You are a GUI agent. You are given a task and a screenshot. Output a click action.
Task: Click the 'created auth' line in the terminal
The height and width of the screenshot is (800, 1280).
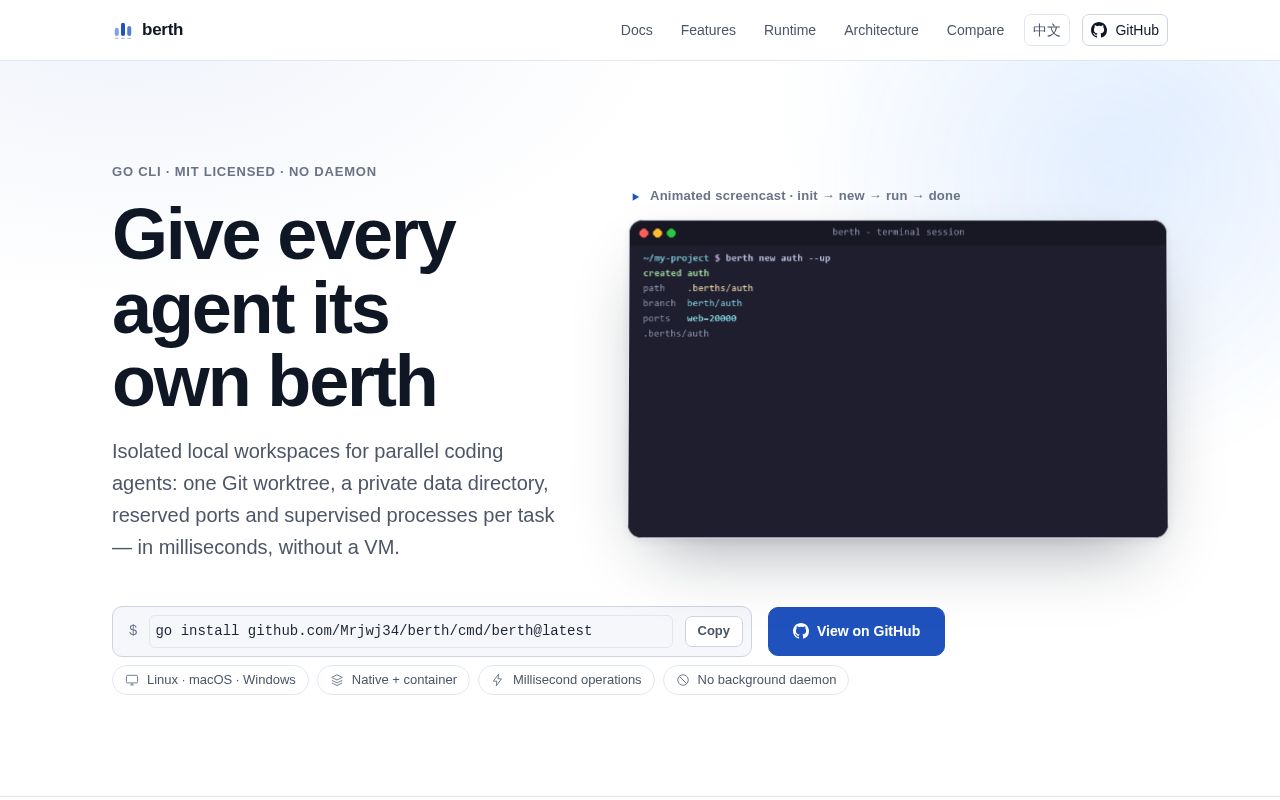(676, 273)
